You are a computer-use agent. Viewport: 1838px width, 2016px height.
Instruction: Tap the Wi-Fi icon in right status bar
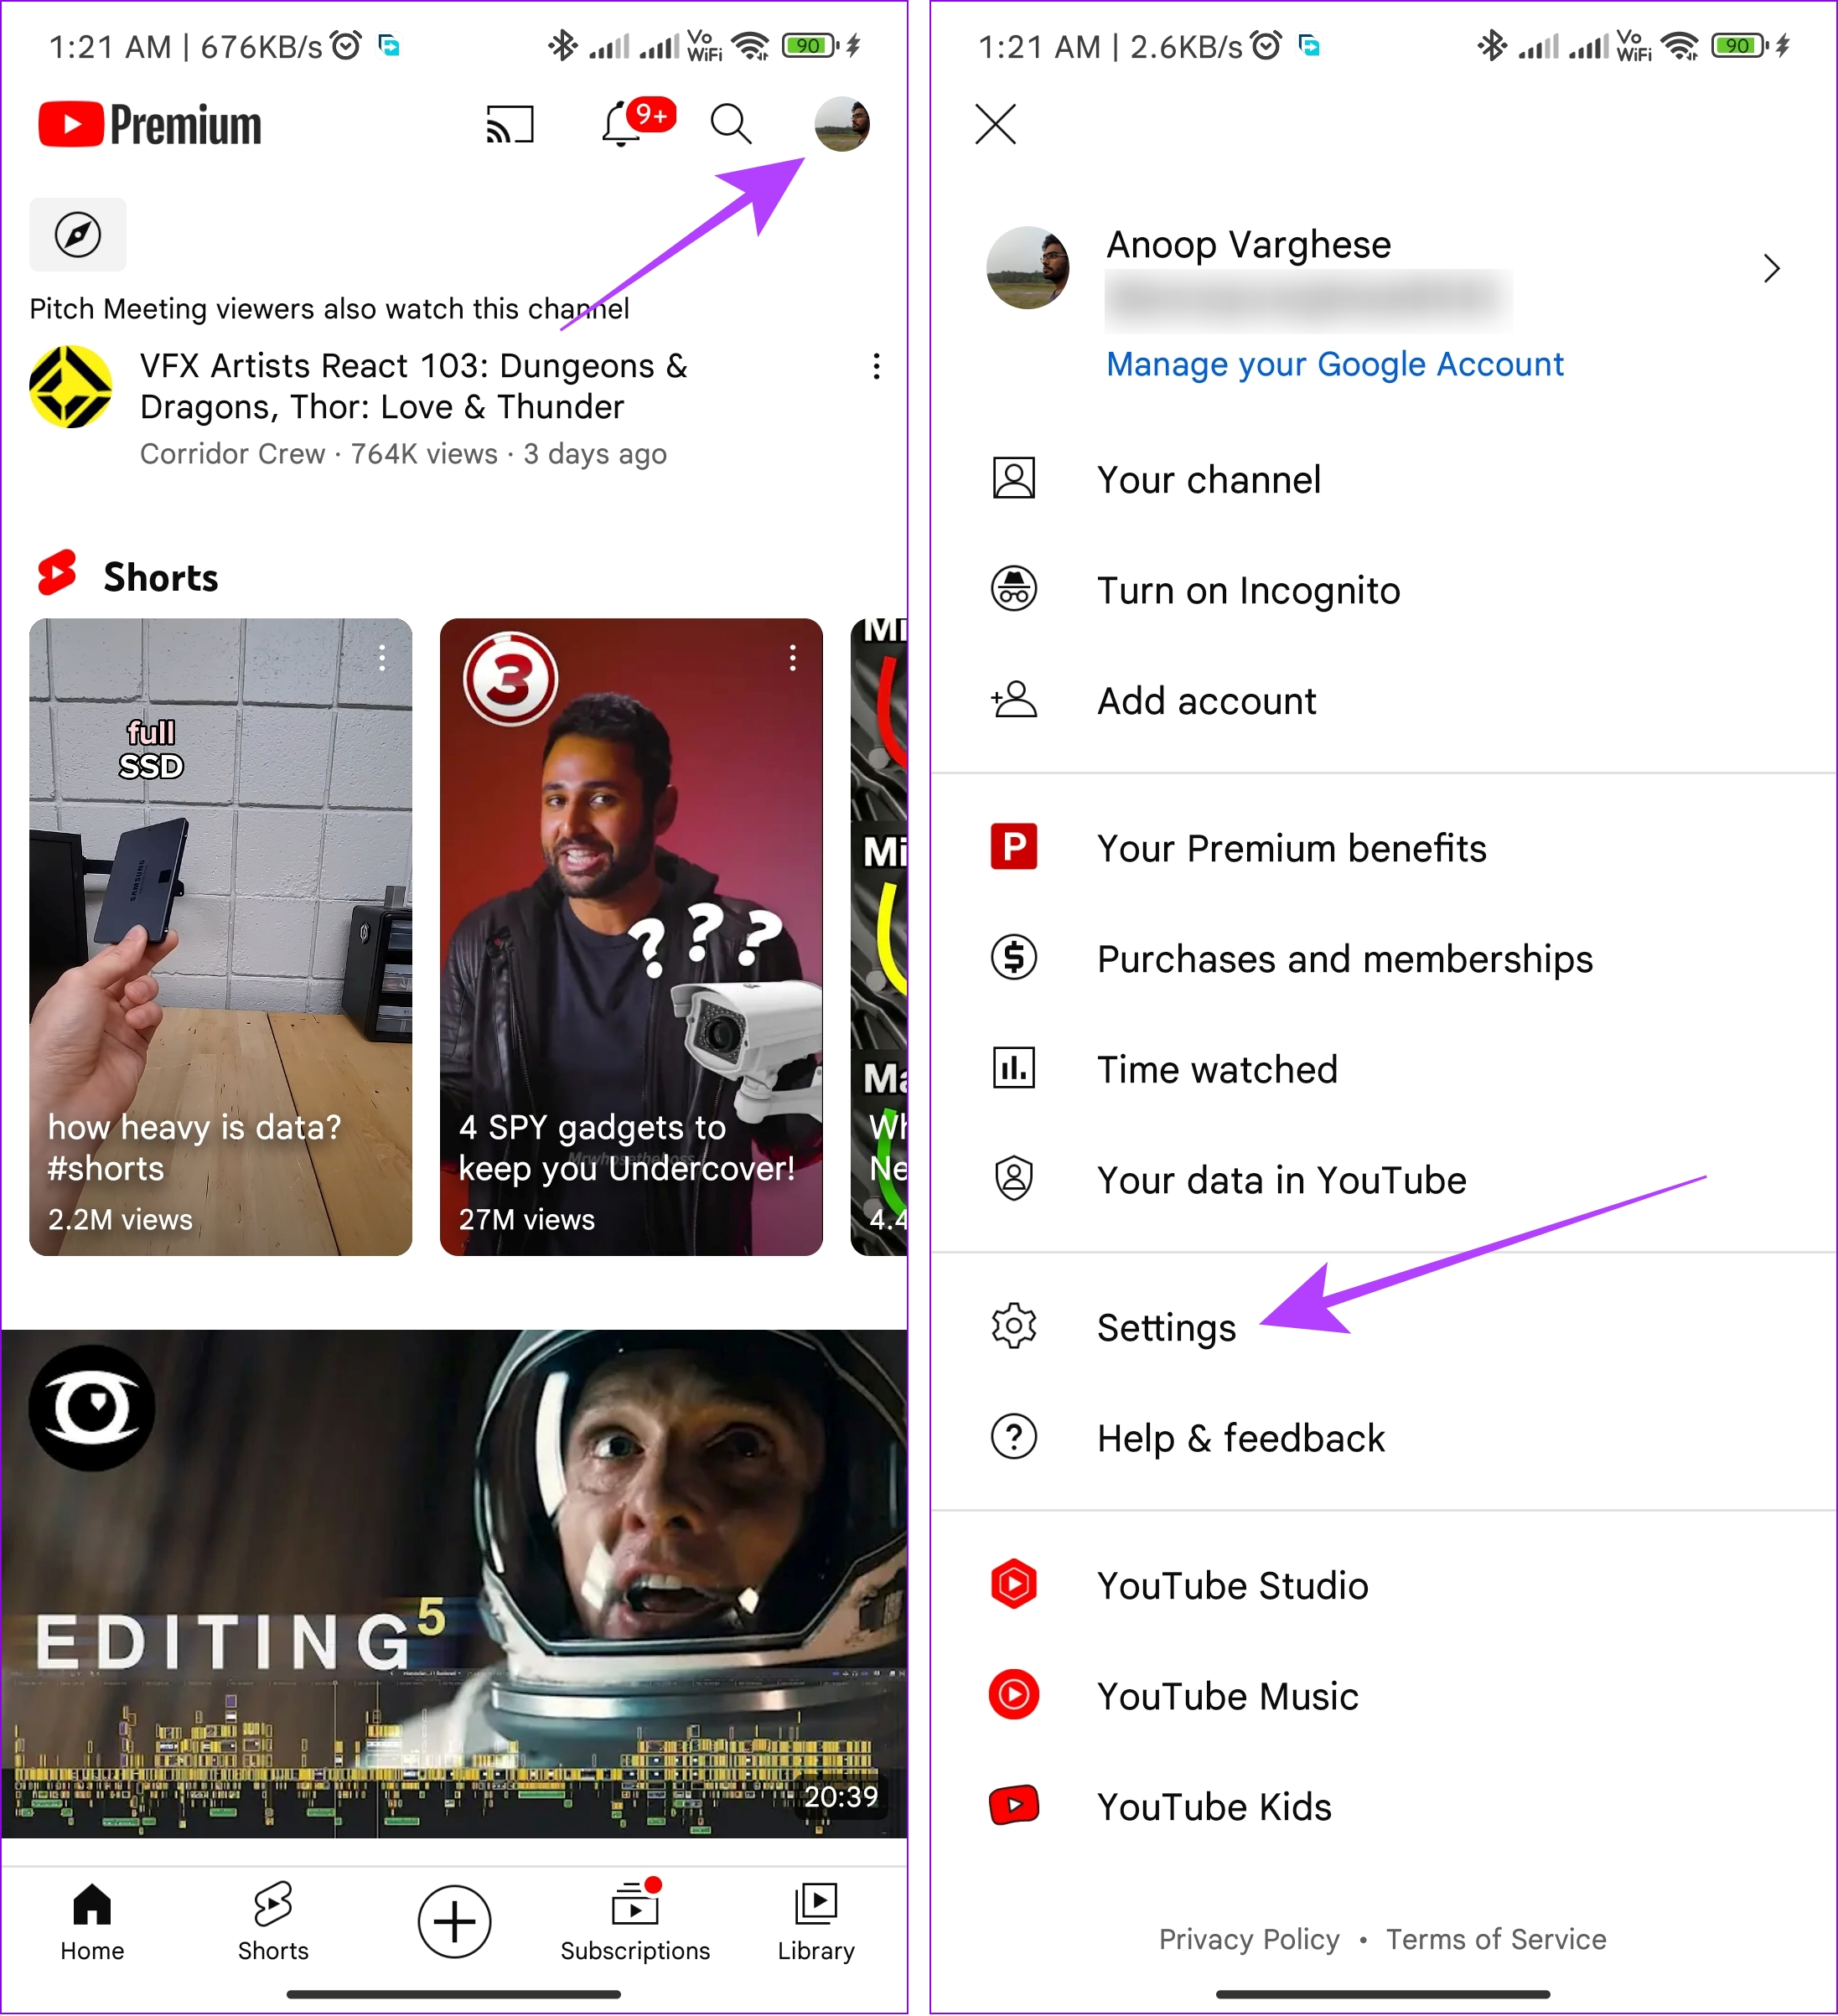1679,45
